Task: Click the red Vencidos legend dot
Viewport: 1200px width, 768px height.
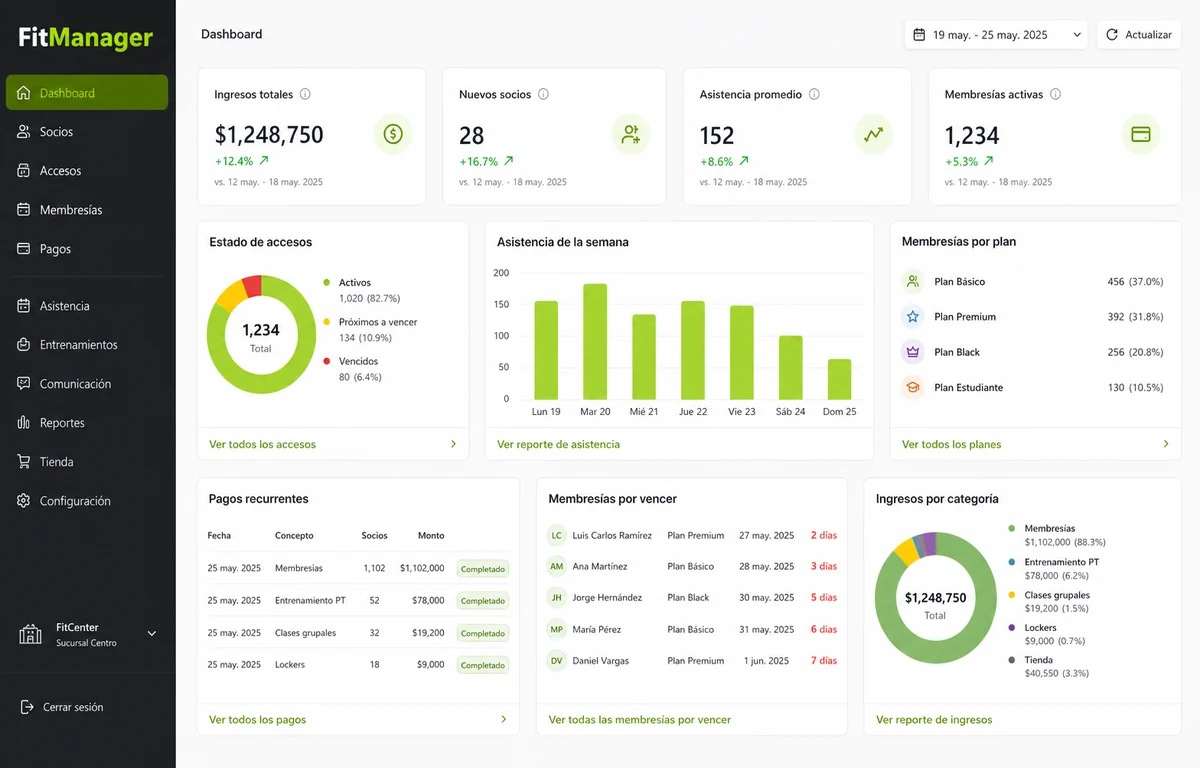Action: point(326,361)
